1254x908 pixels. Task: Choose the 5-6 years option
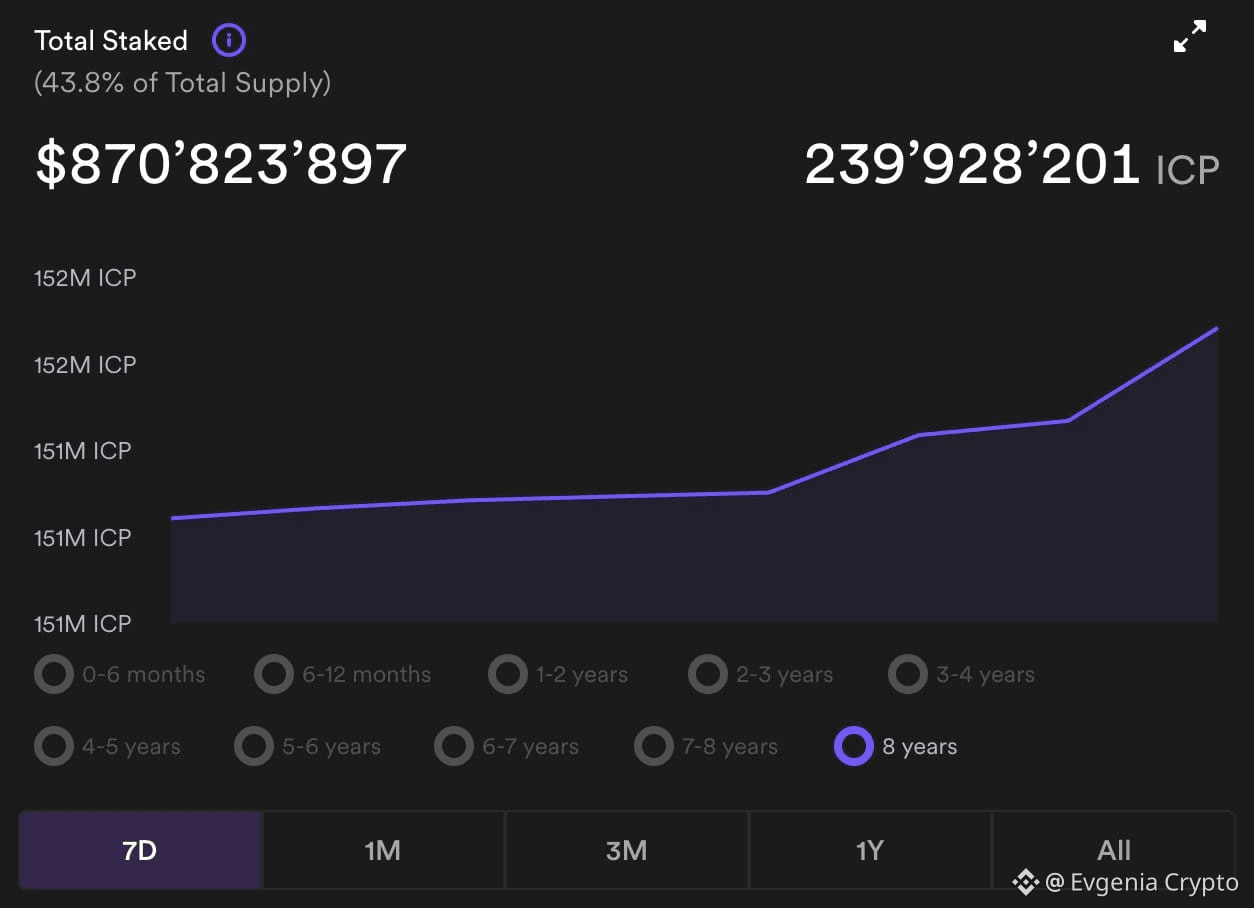(x=254, y=746)
